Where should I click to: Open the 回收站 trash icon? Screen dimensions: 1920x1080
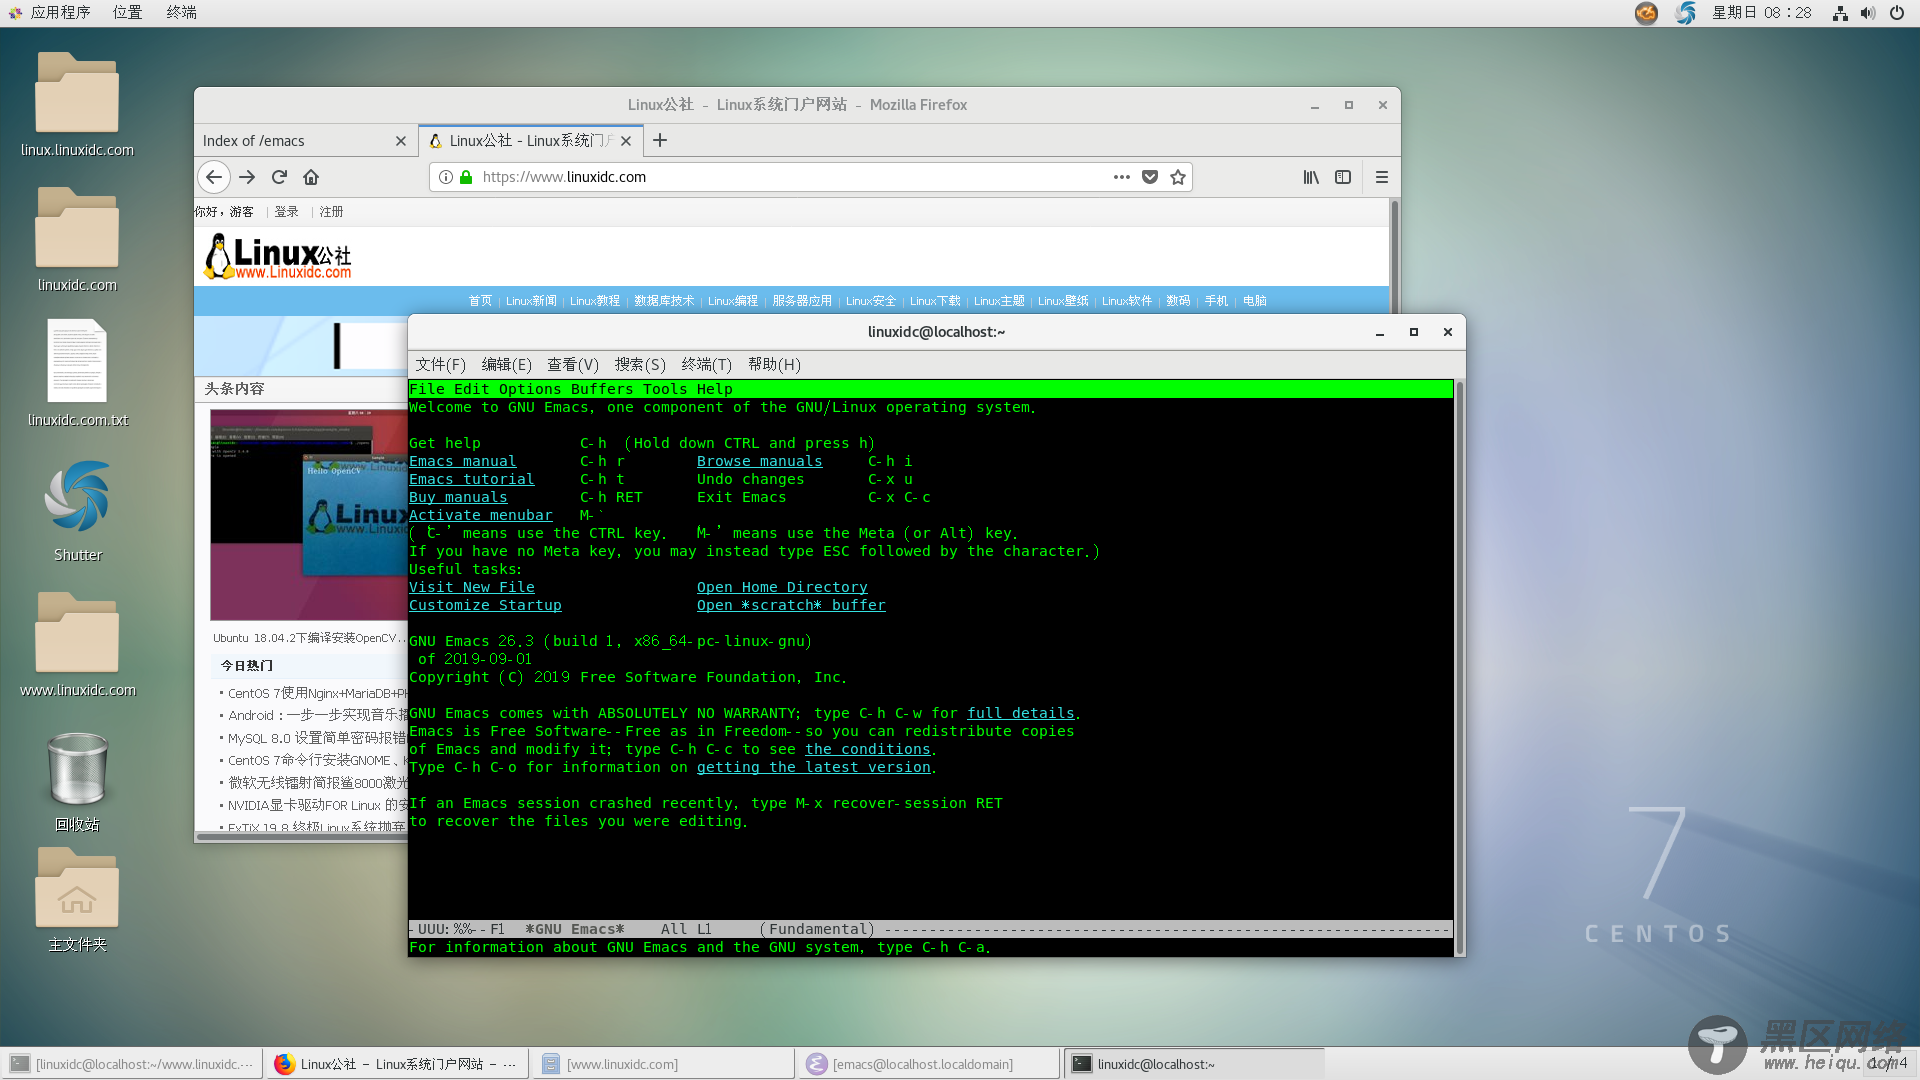[x=77, y=781]
